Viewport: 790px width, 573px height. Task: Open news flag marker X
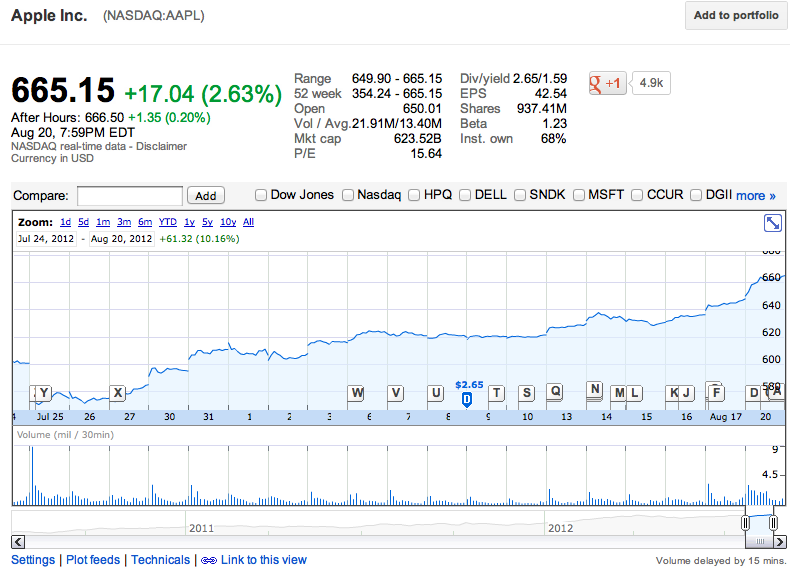point(117,392)
